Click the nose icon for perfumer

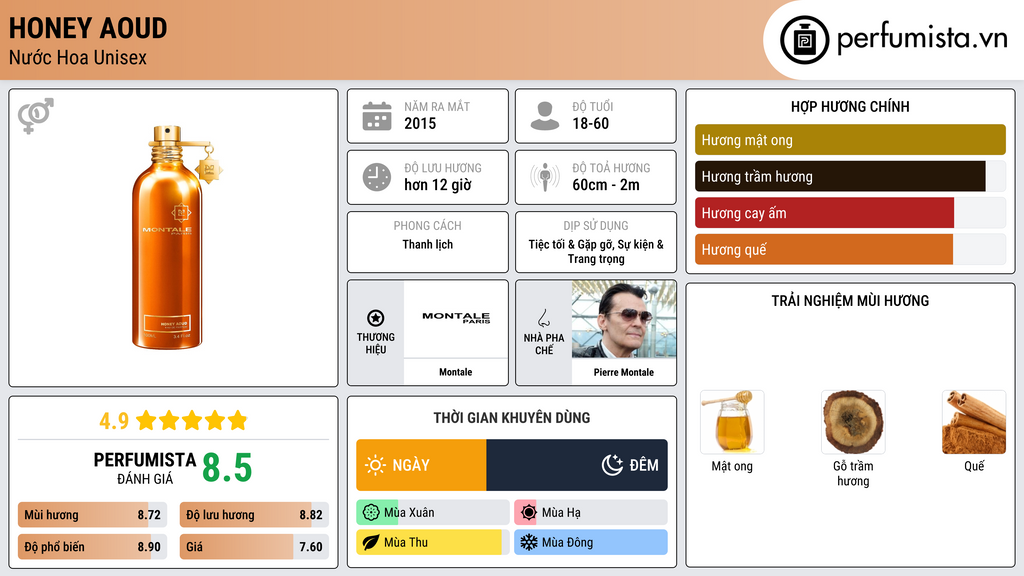pos(544,318)
